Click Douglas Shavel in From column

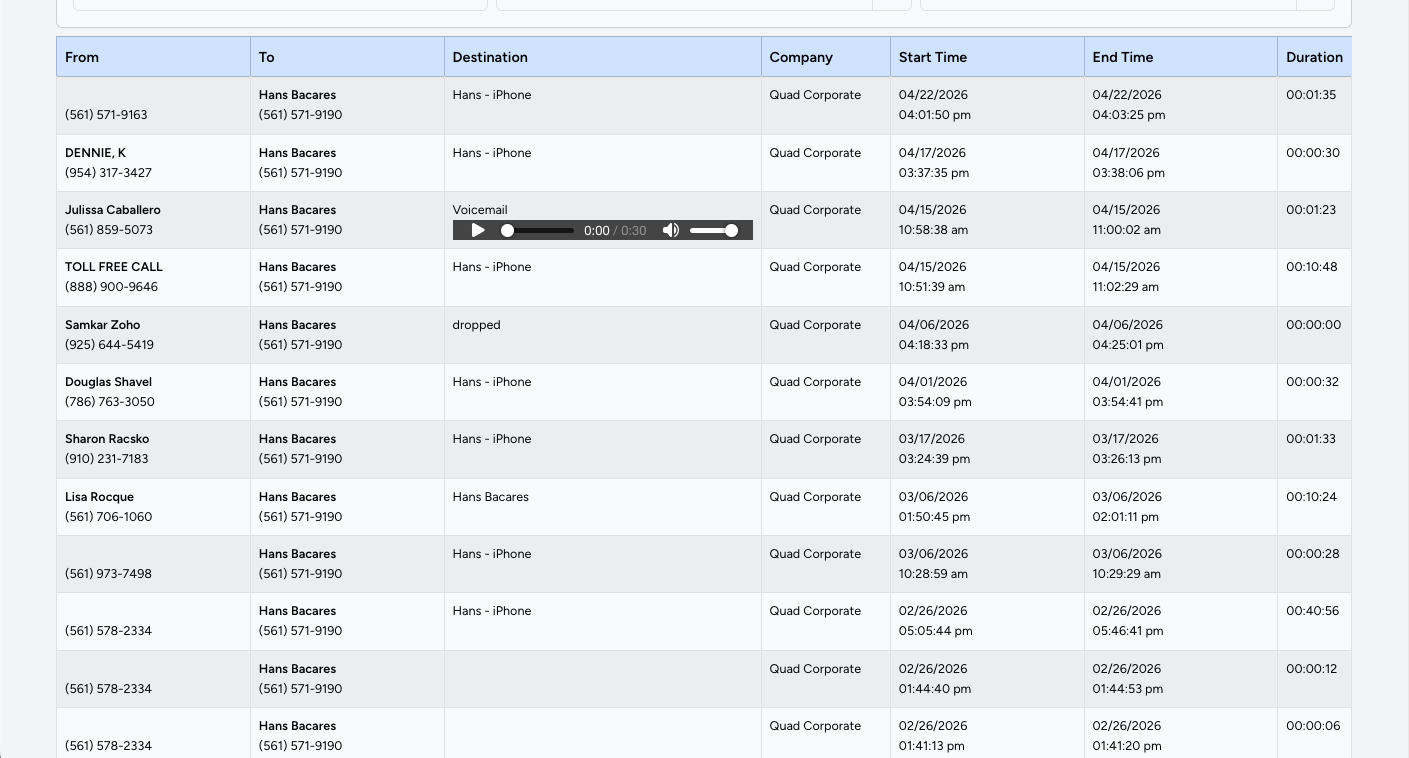pyautogui.click(x=108, y=382)
